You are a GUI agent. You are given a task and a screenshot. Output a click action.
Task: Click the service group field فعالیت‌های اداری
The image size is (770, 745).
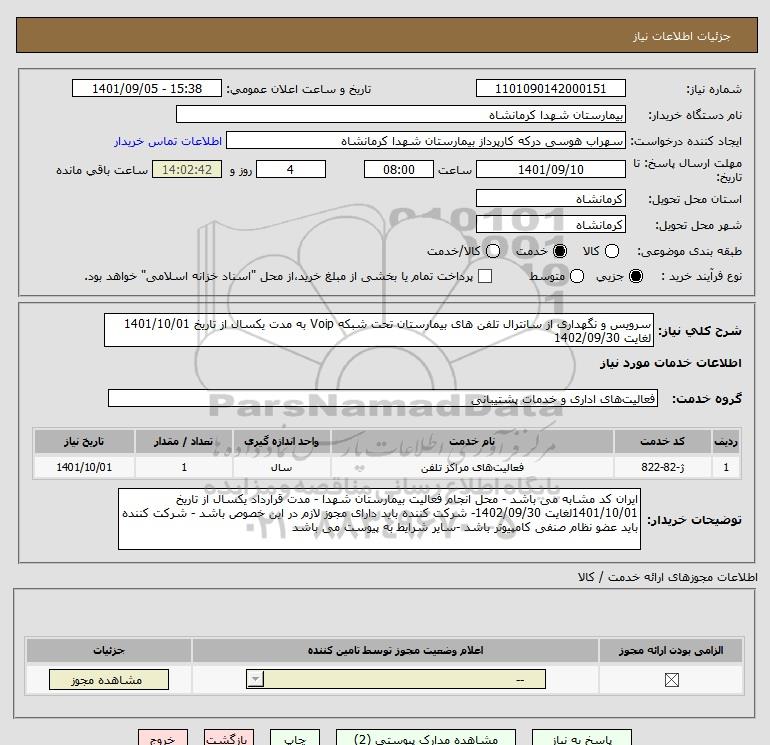(x=383, y=398)
